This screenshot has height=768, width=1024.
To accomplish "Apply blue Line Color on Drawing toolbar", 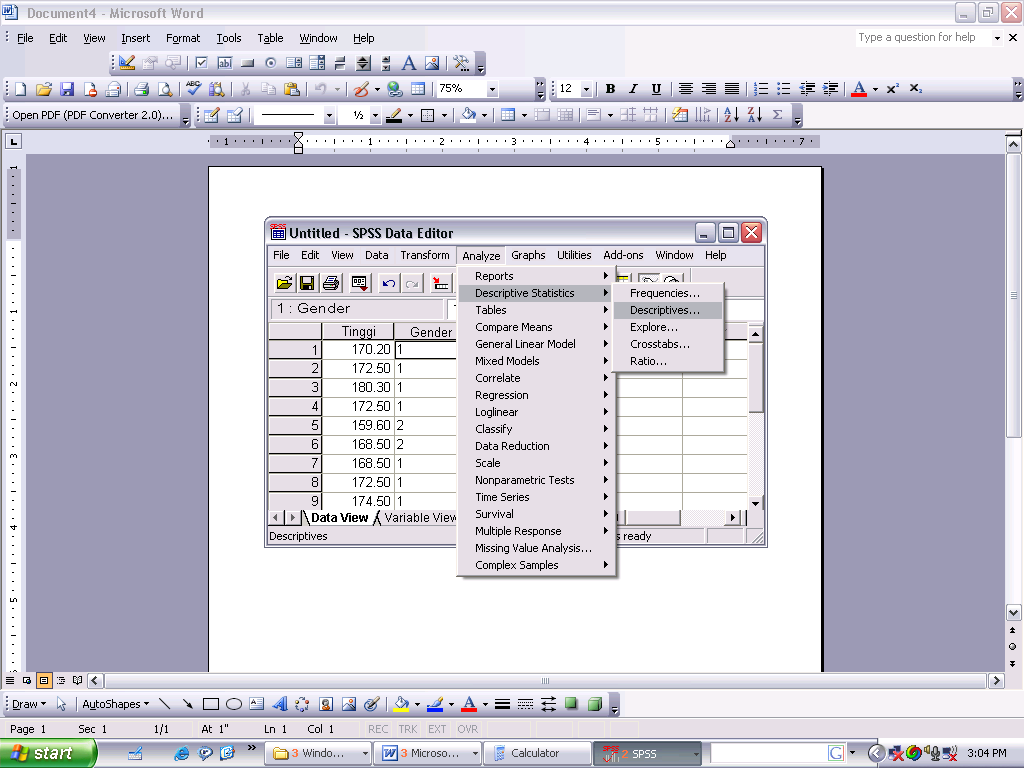I will (x=435, y=704).
